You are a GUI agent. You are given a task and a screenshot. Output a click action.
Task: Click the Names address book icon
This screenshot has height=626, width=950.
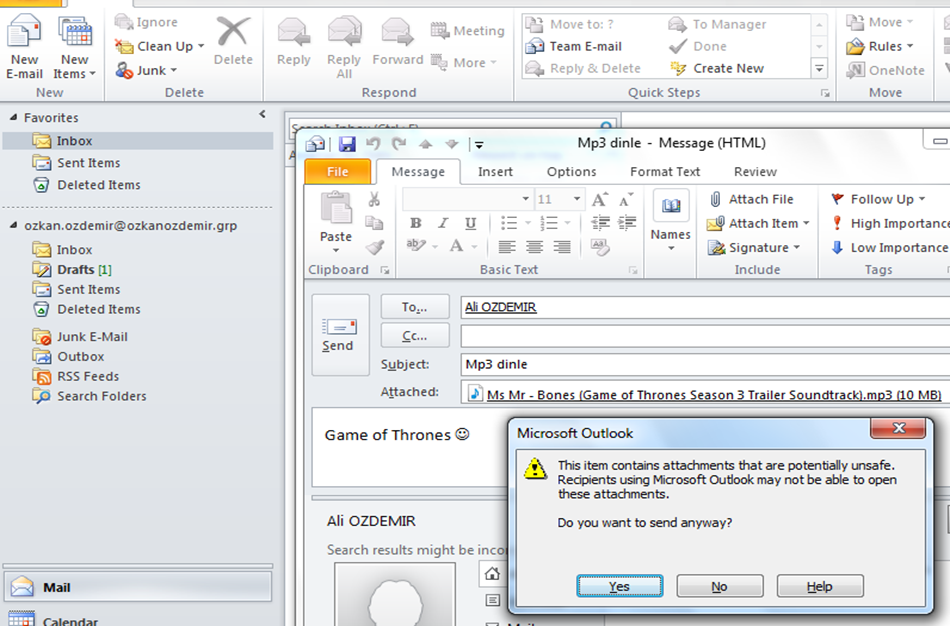tap(671, 207)
